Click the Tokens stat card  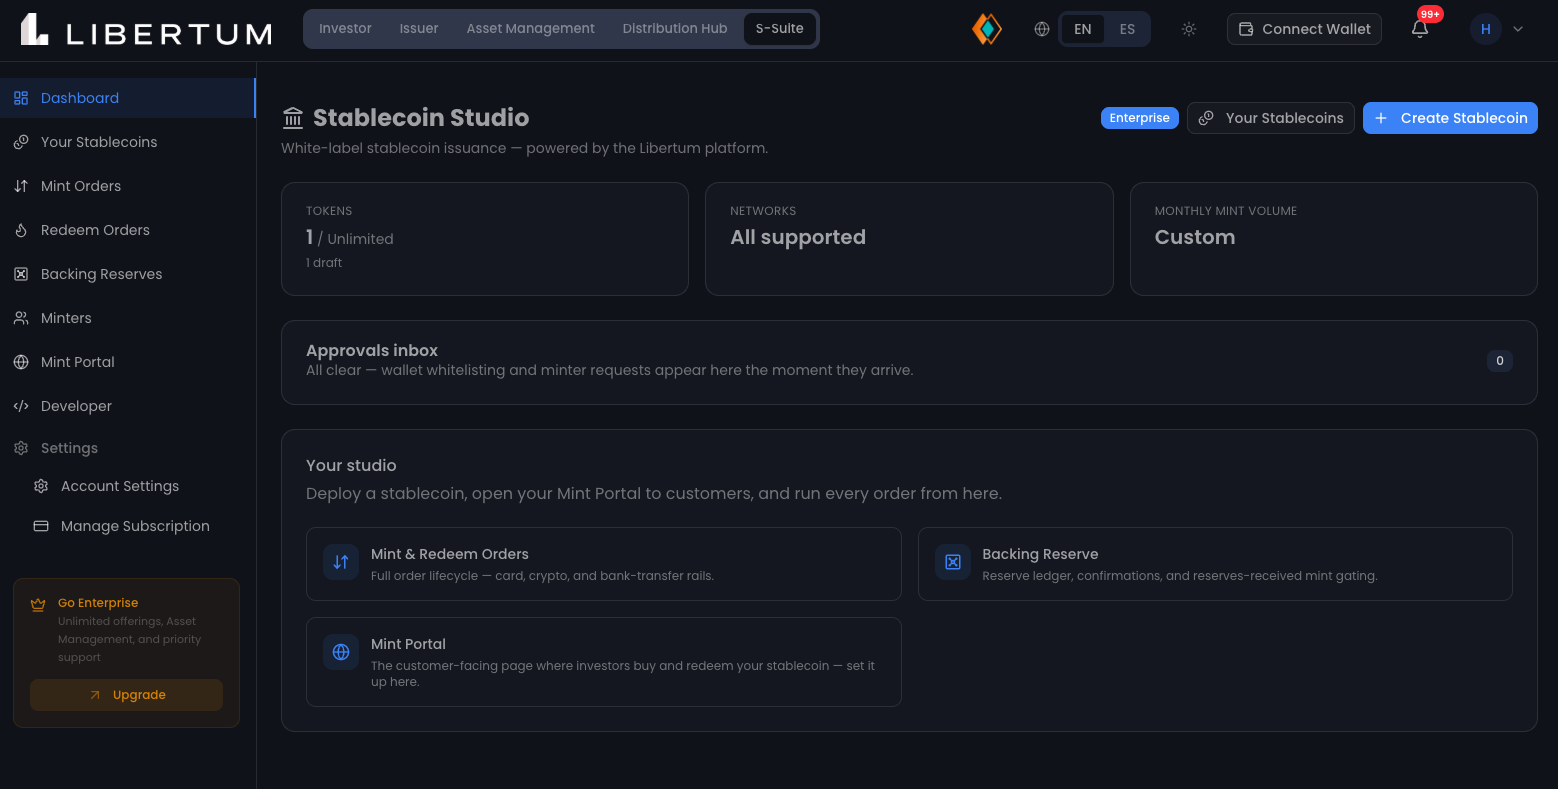pos(485,239)
